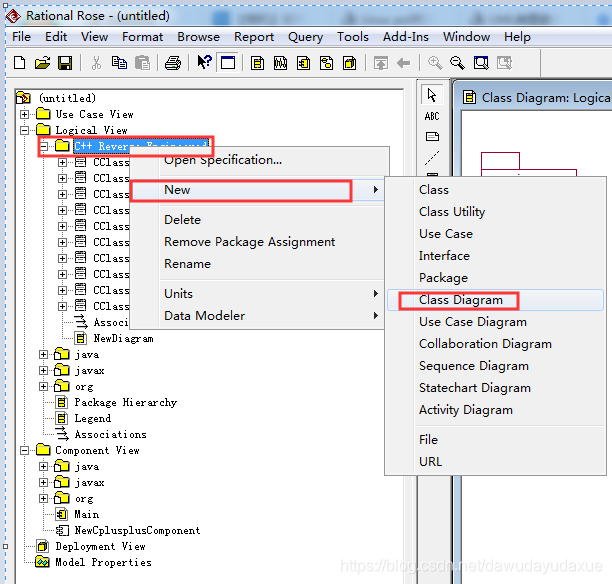The height and width of the screenshot is (584, 612).
Task: Click the Context Help arrow-question icon
Action: tap(204, 62)
